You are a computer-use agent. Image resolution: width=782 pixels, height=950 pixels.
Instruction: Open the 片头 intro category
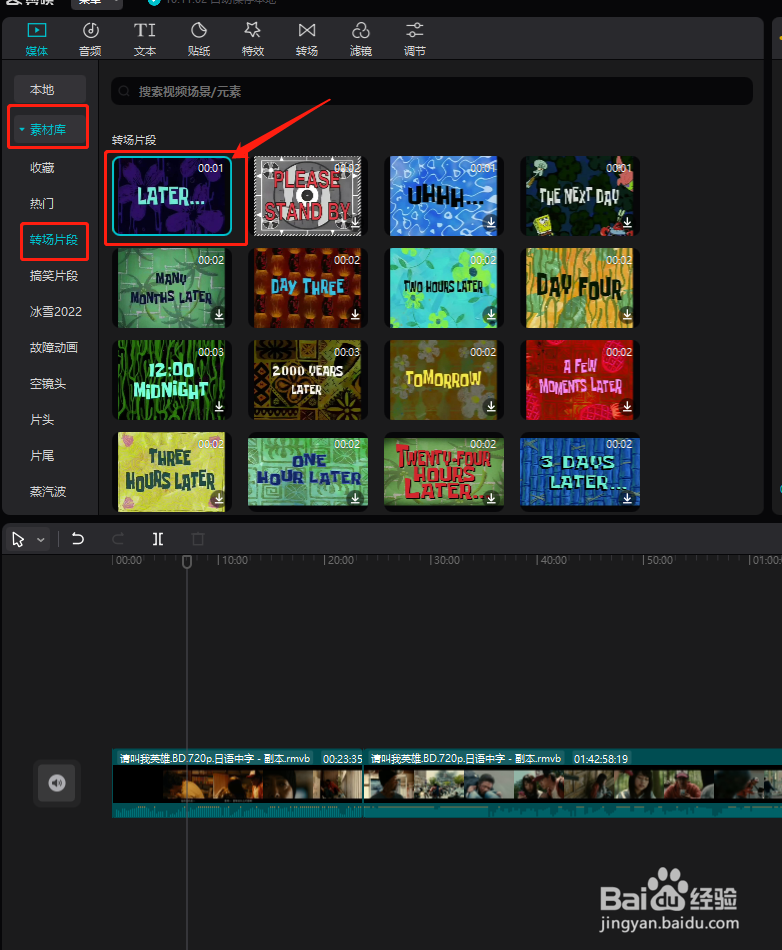point(42,419)
